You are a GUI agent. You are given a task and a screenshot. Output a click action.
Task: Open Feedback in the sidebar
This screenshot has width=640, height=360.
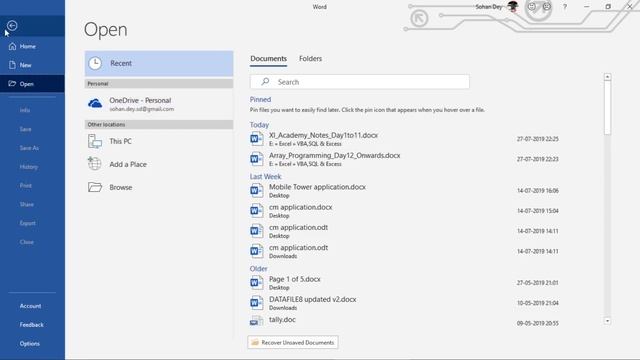(x=31, y=324)
